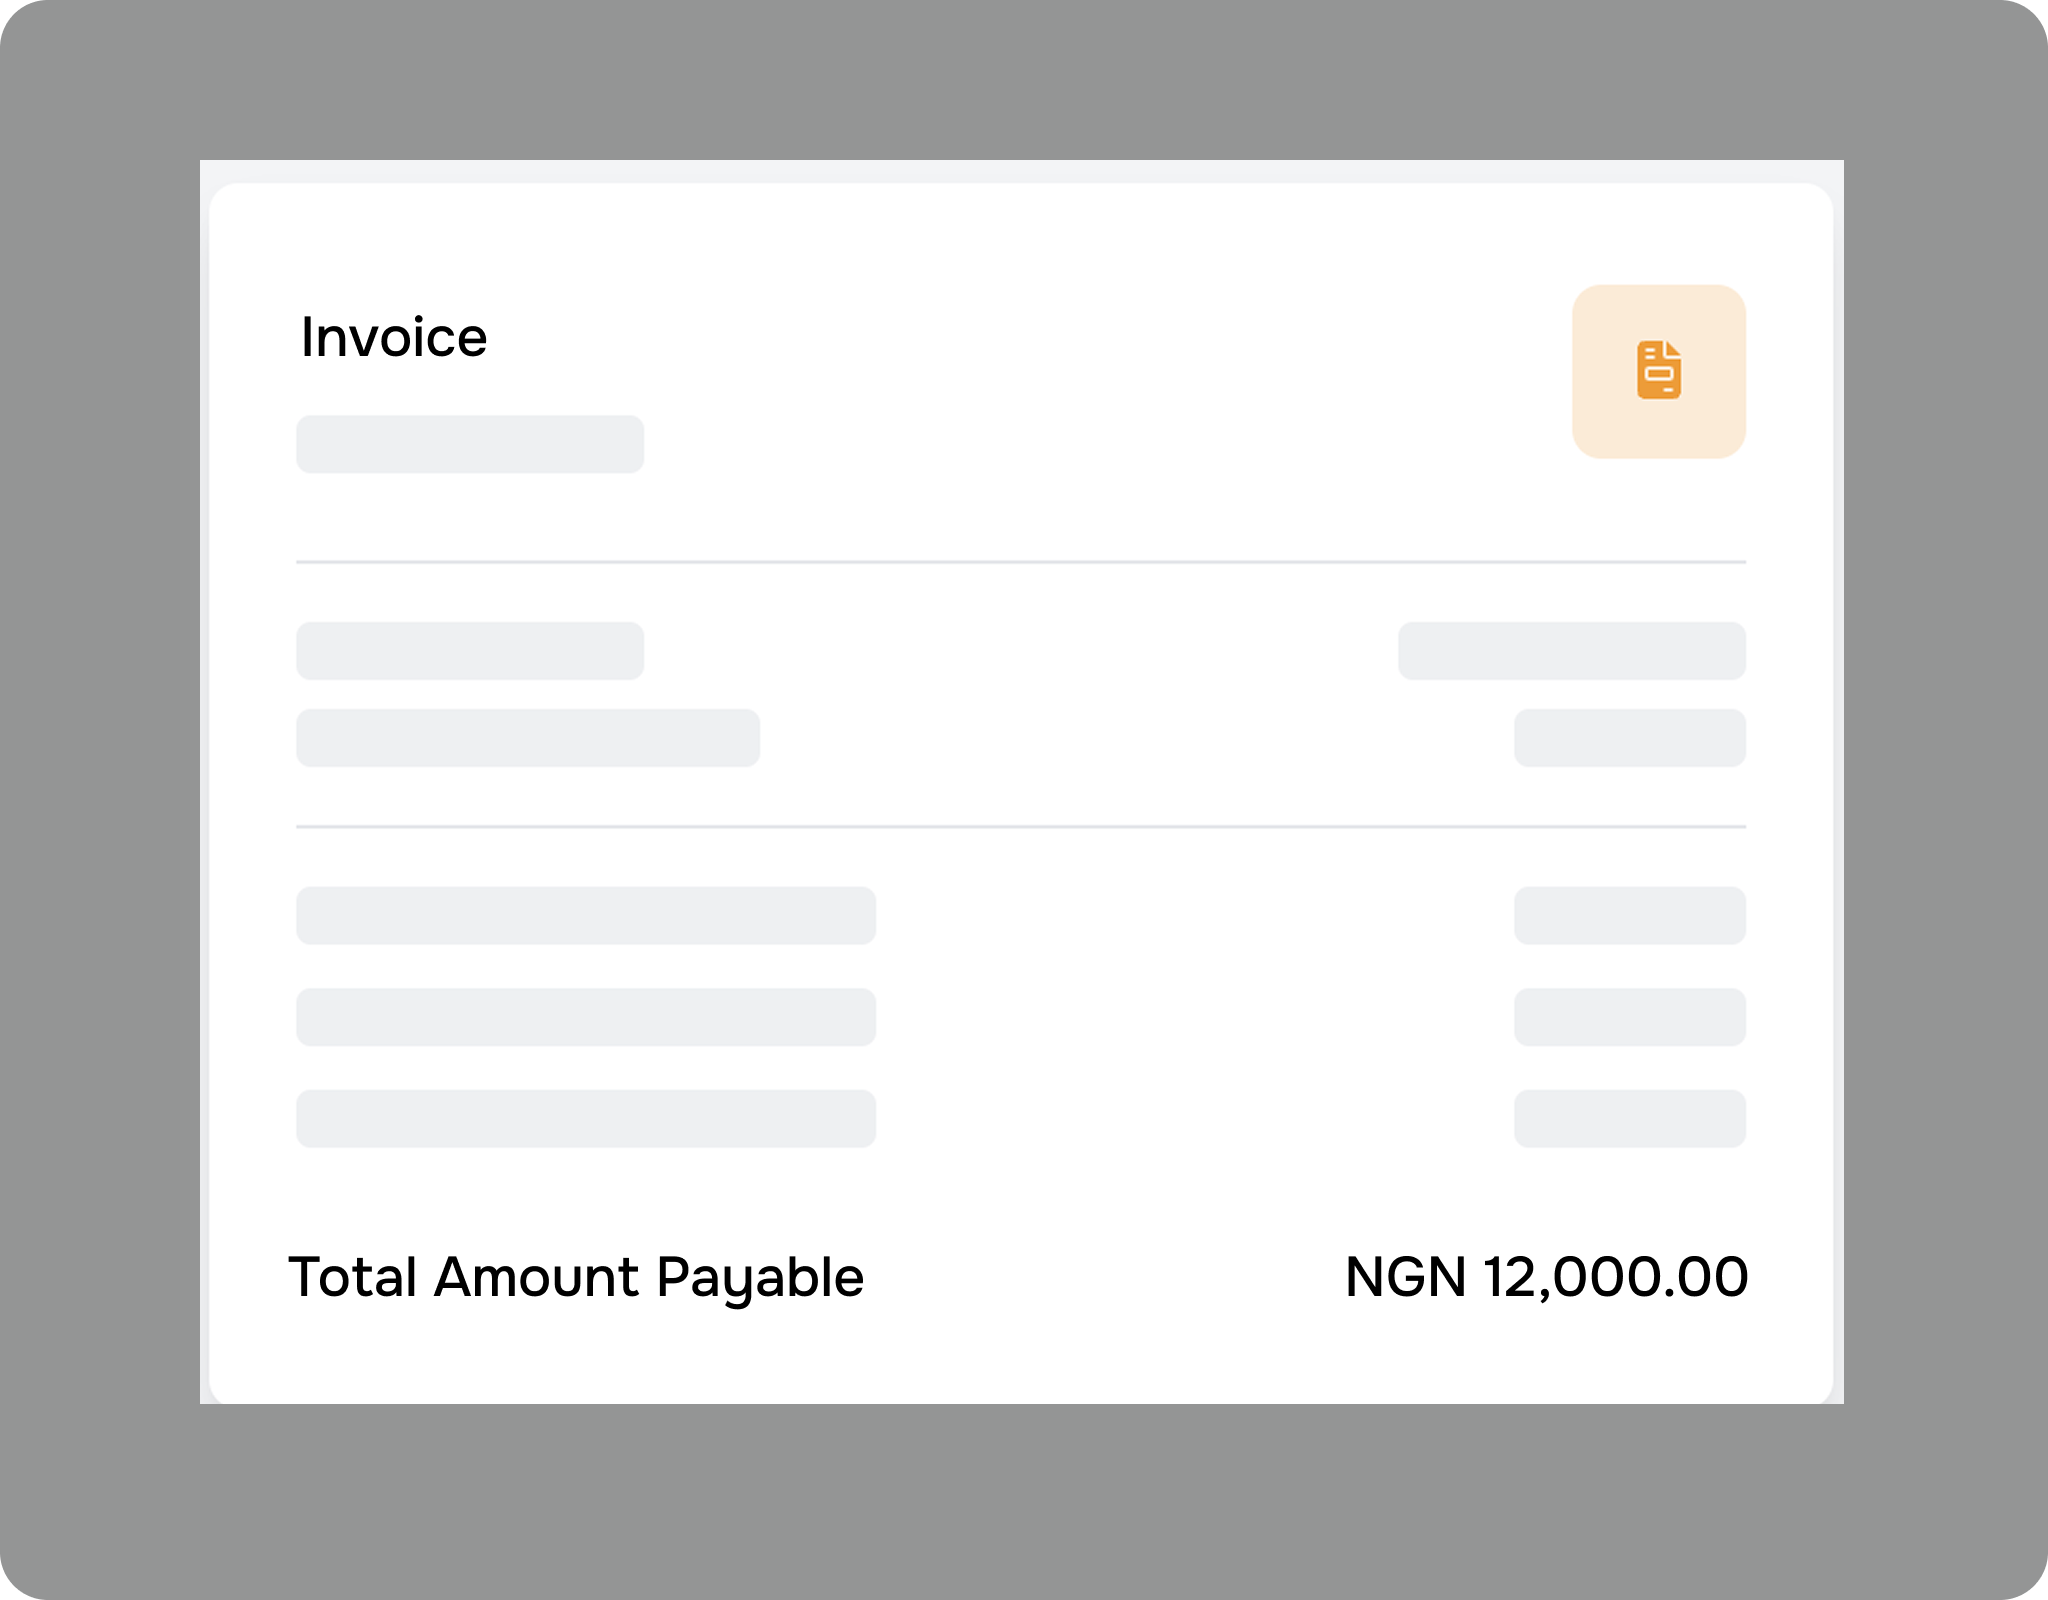
Task: Click the Invoice heading text
Action: pyautogui.click(x=394, y=337)
